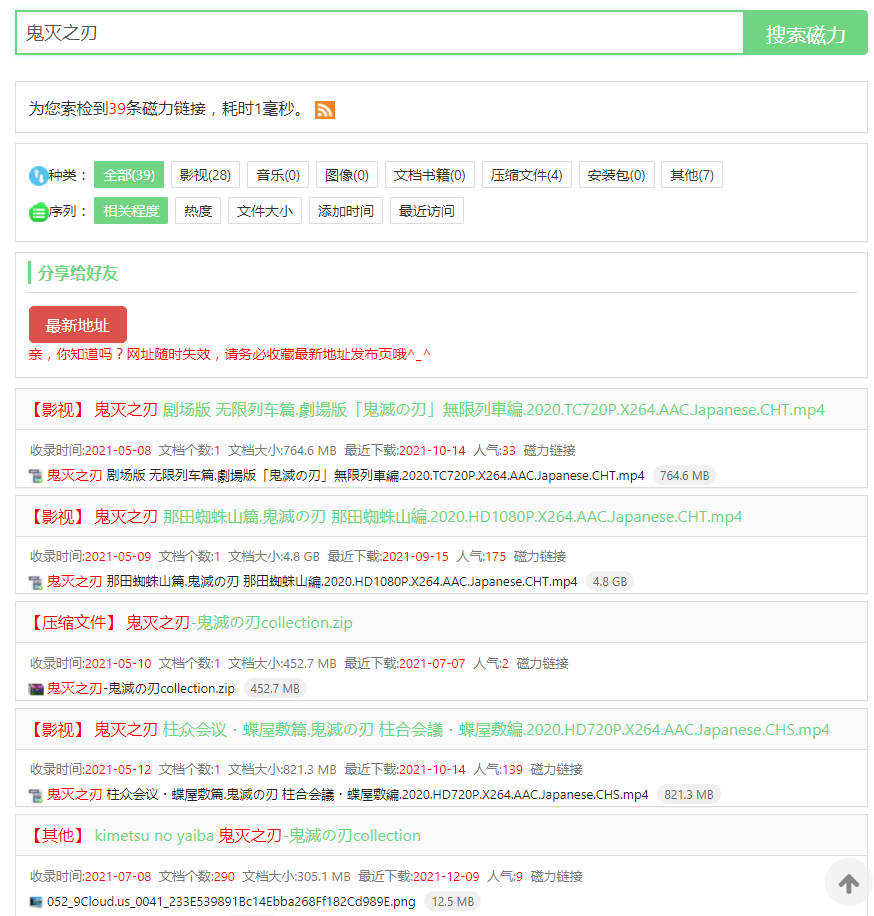
Task: Click the 那田蜘蛛山篇 mp4 file name row
Action: [312, 582]
